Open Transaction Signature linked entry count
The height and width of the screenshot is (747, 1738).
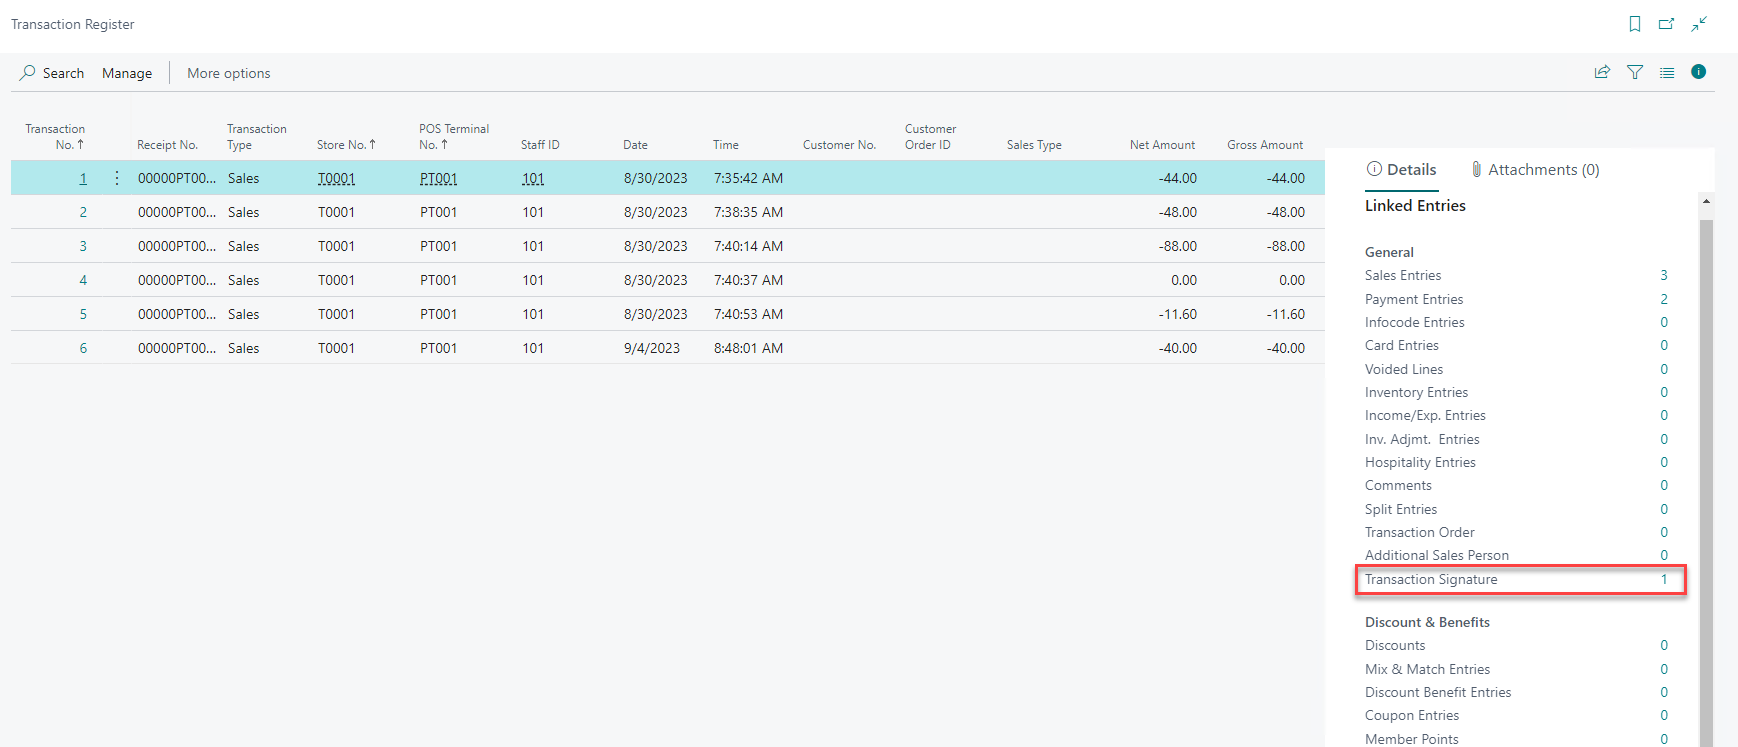coord(1664,579)
